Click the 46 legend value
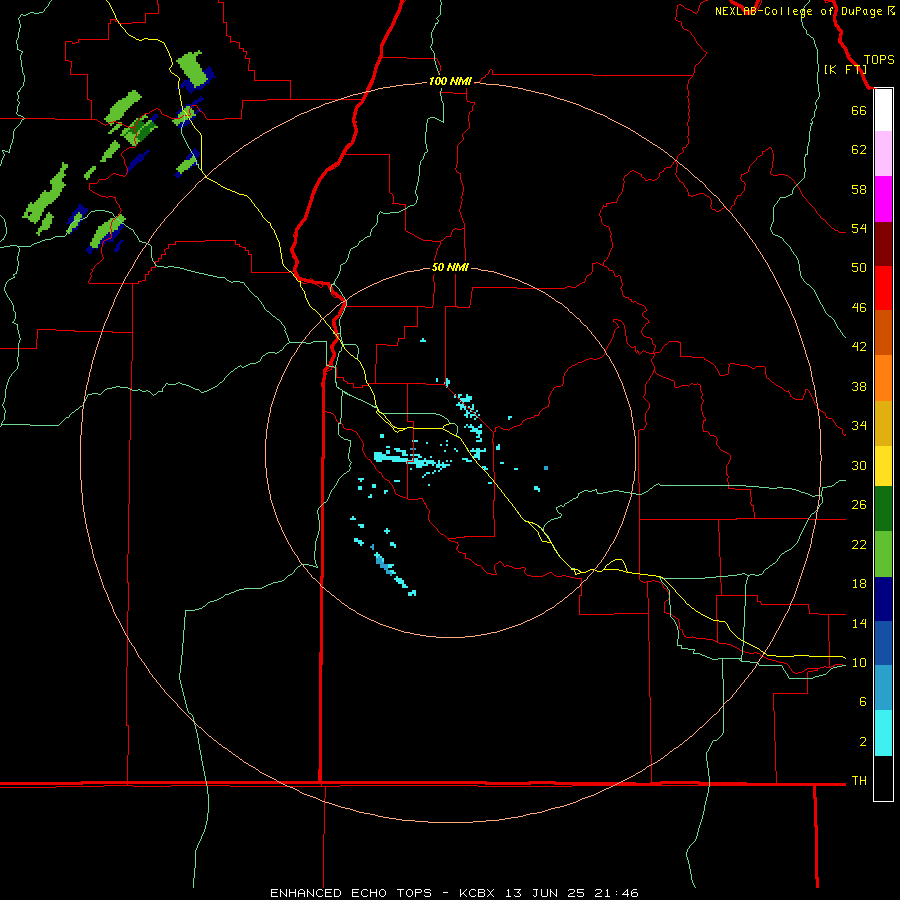 point(859,308)
